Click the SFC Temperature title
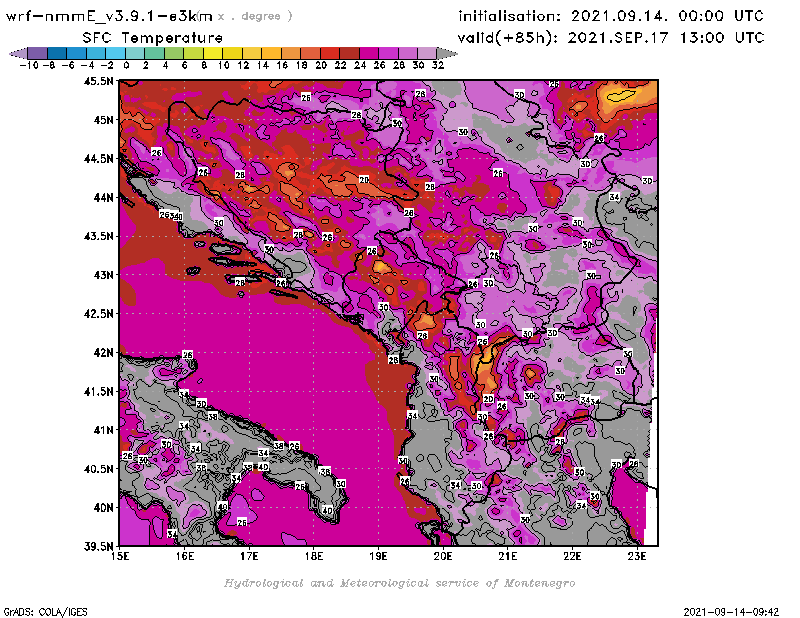The image size is (800, 618). 153,38
